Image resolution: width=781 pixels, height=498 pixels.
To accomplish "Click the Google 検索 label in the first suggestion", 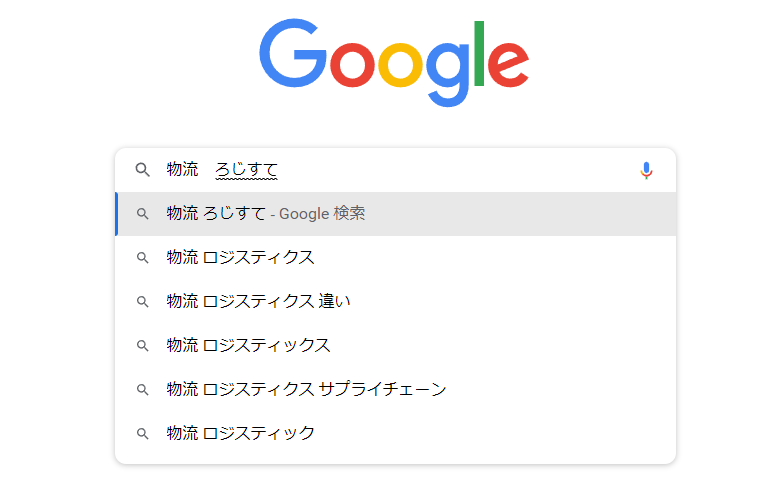I will 322,214.
